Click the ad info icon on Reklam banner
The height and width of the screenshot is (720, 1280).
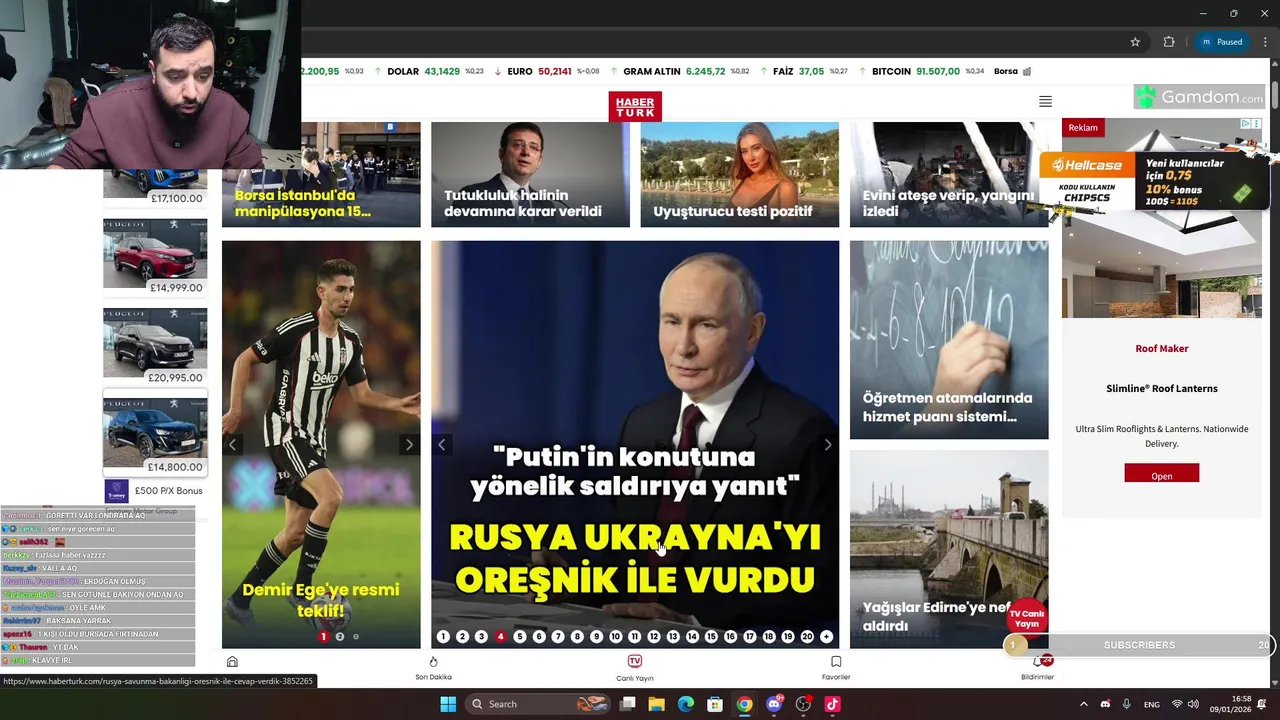[x=1246, y=124]
